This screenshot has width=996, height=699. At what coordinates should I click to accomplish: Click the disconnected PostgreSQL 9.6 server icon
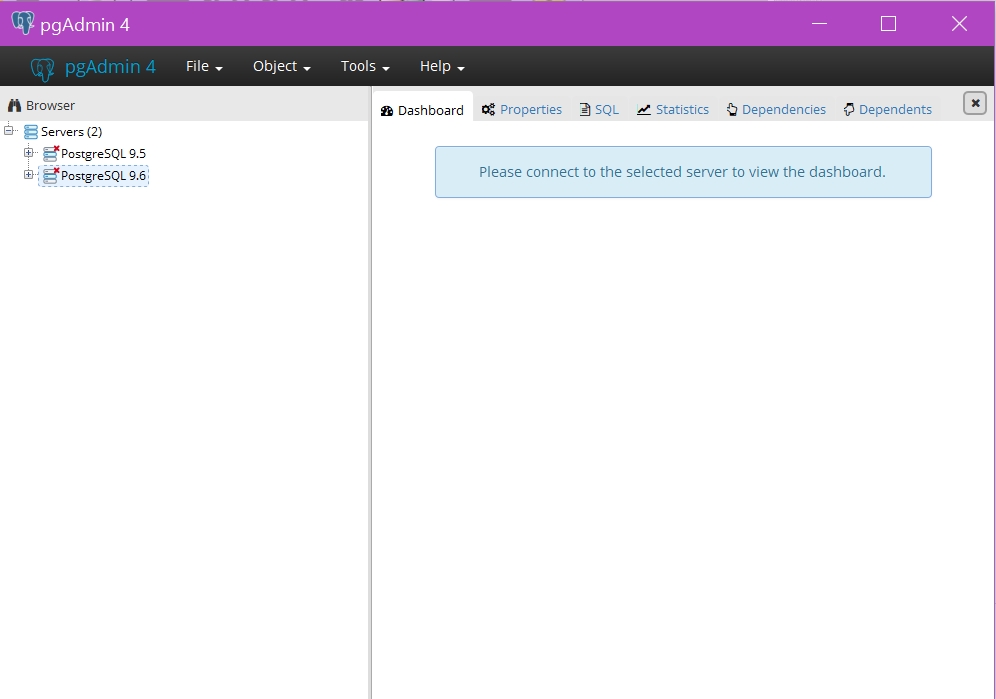51,175
